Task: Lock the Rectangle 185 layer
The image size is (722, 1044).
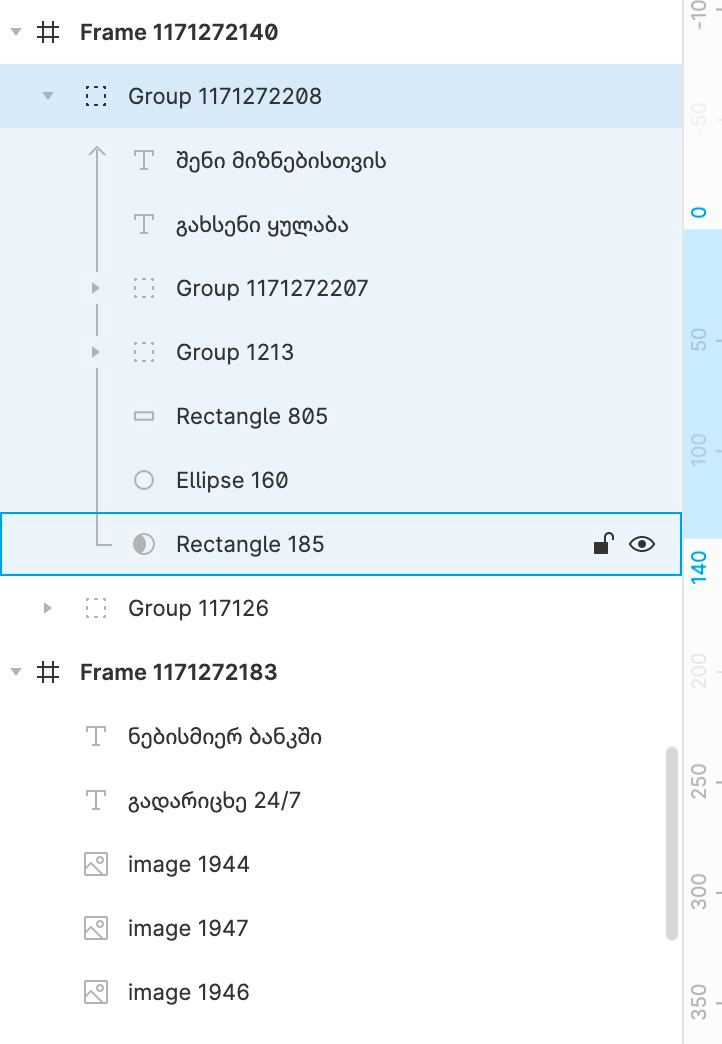Action: point(603,543)
